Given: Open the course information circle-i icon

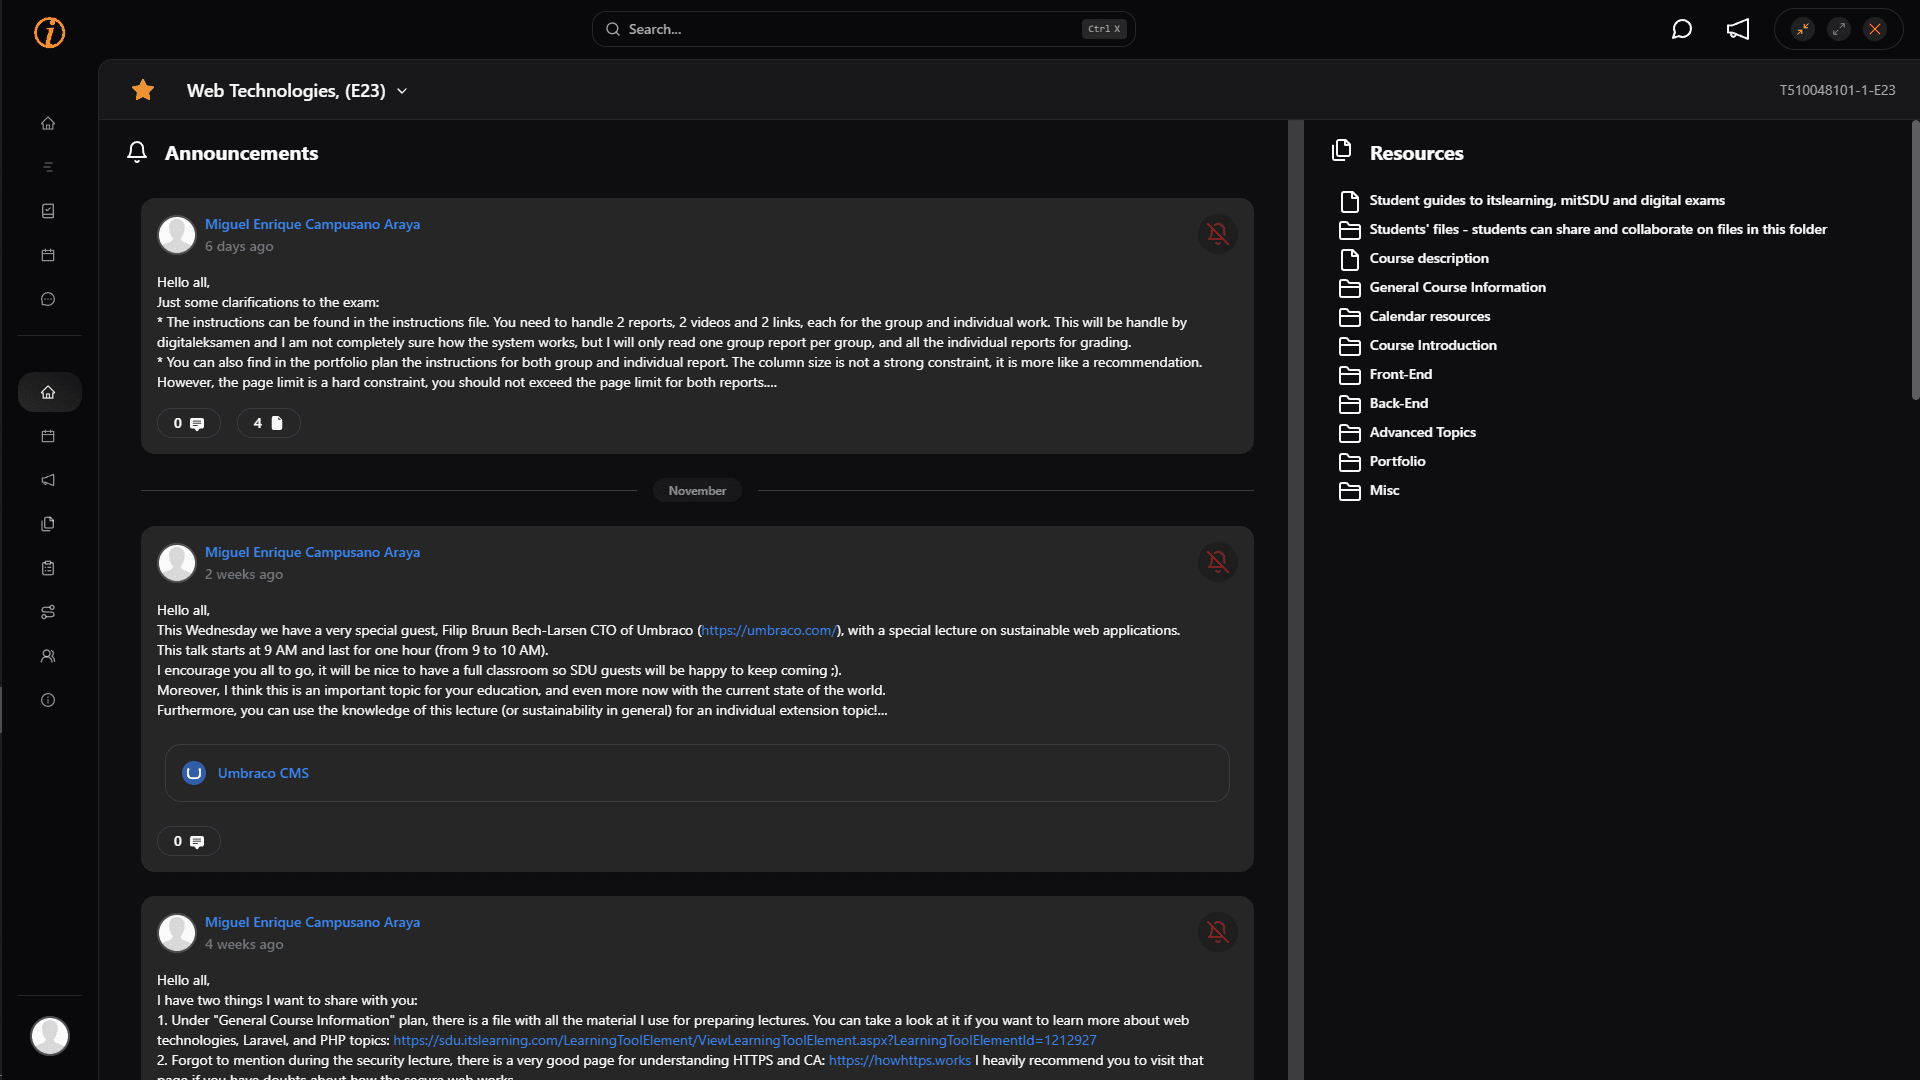Looking at the screenshot, I should (x=48, y=700).
